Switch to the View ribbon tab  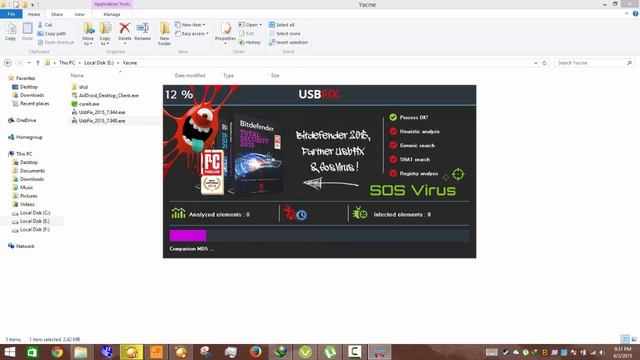(79, 14)
